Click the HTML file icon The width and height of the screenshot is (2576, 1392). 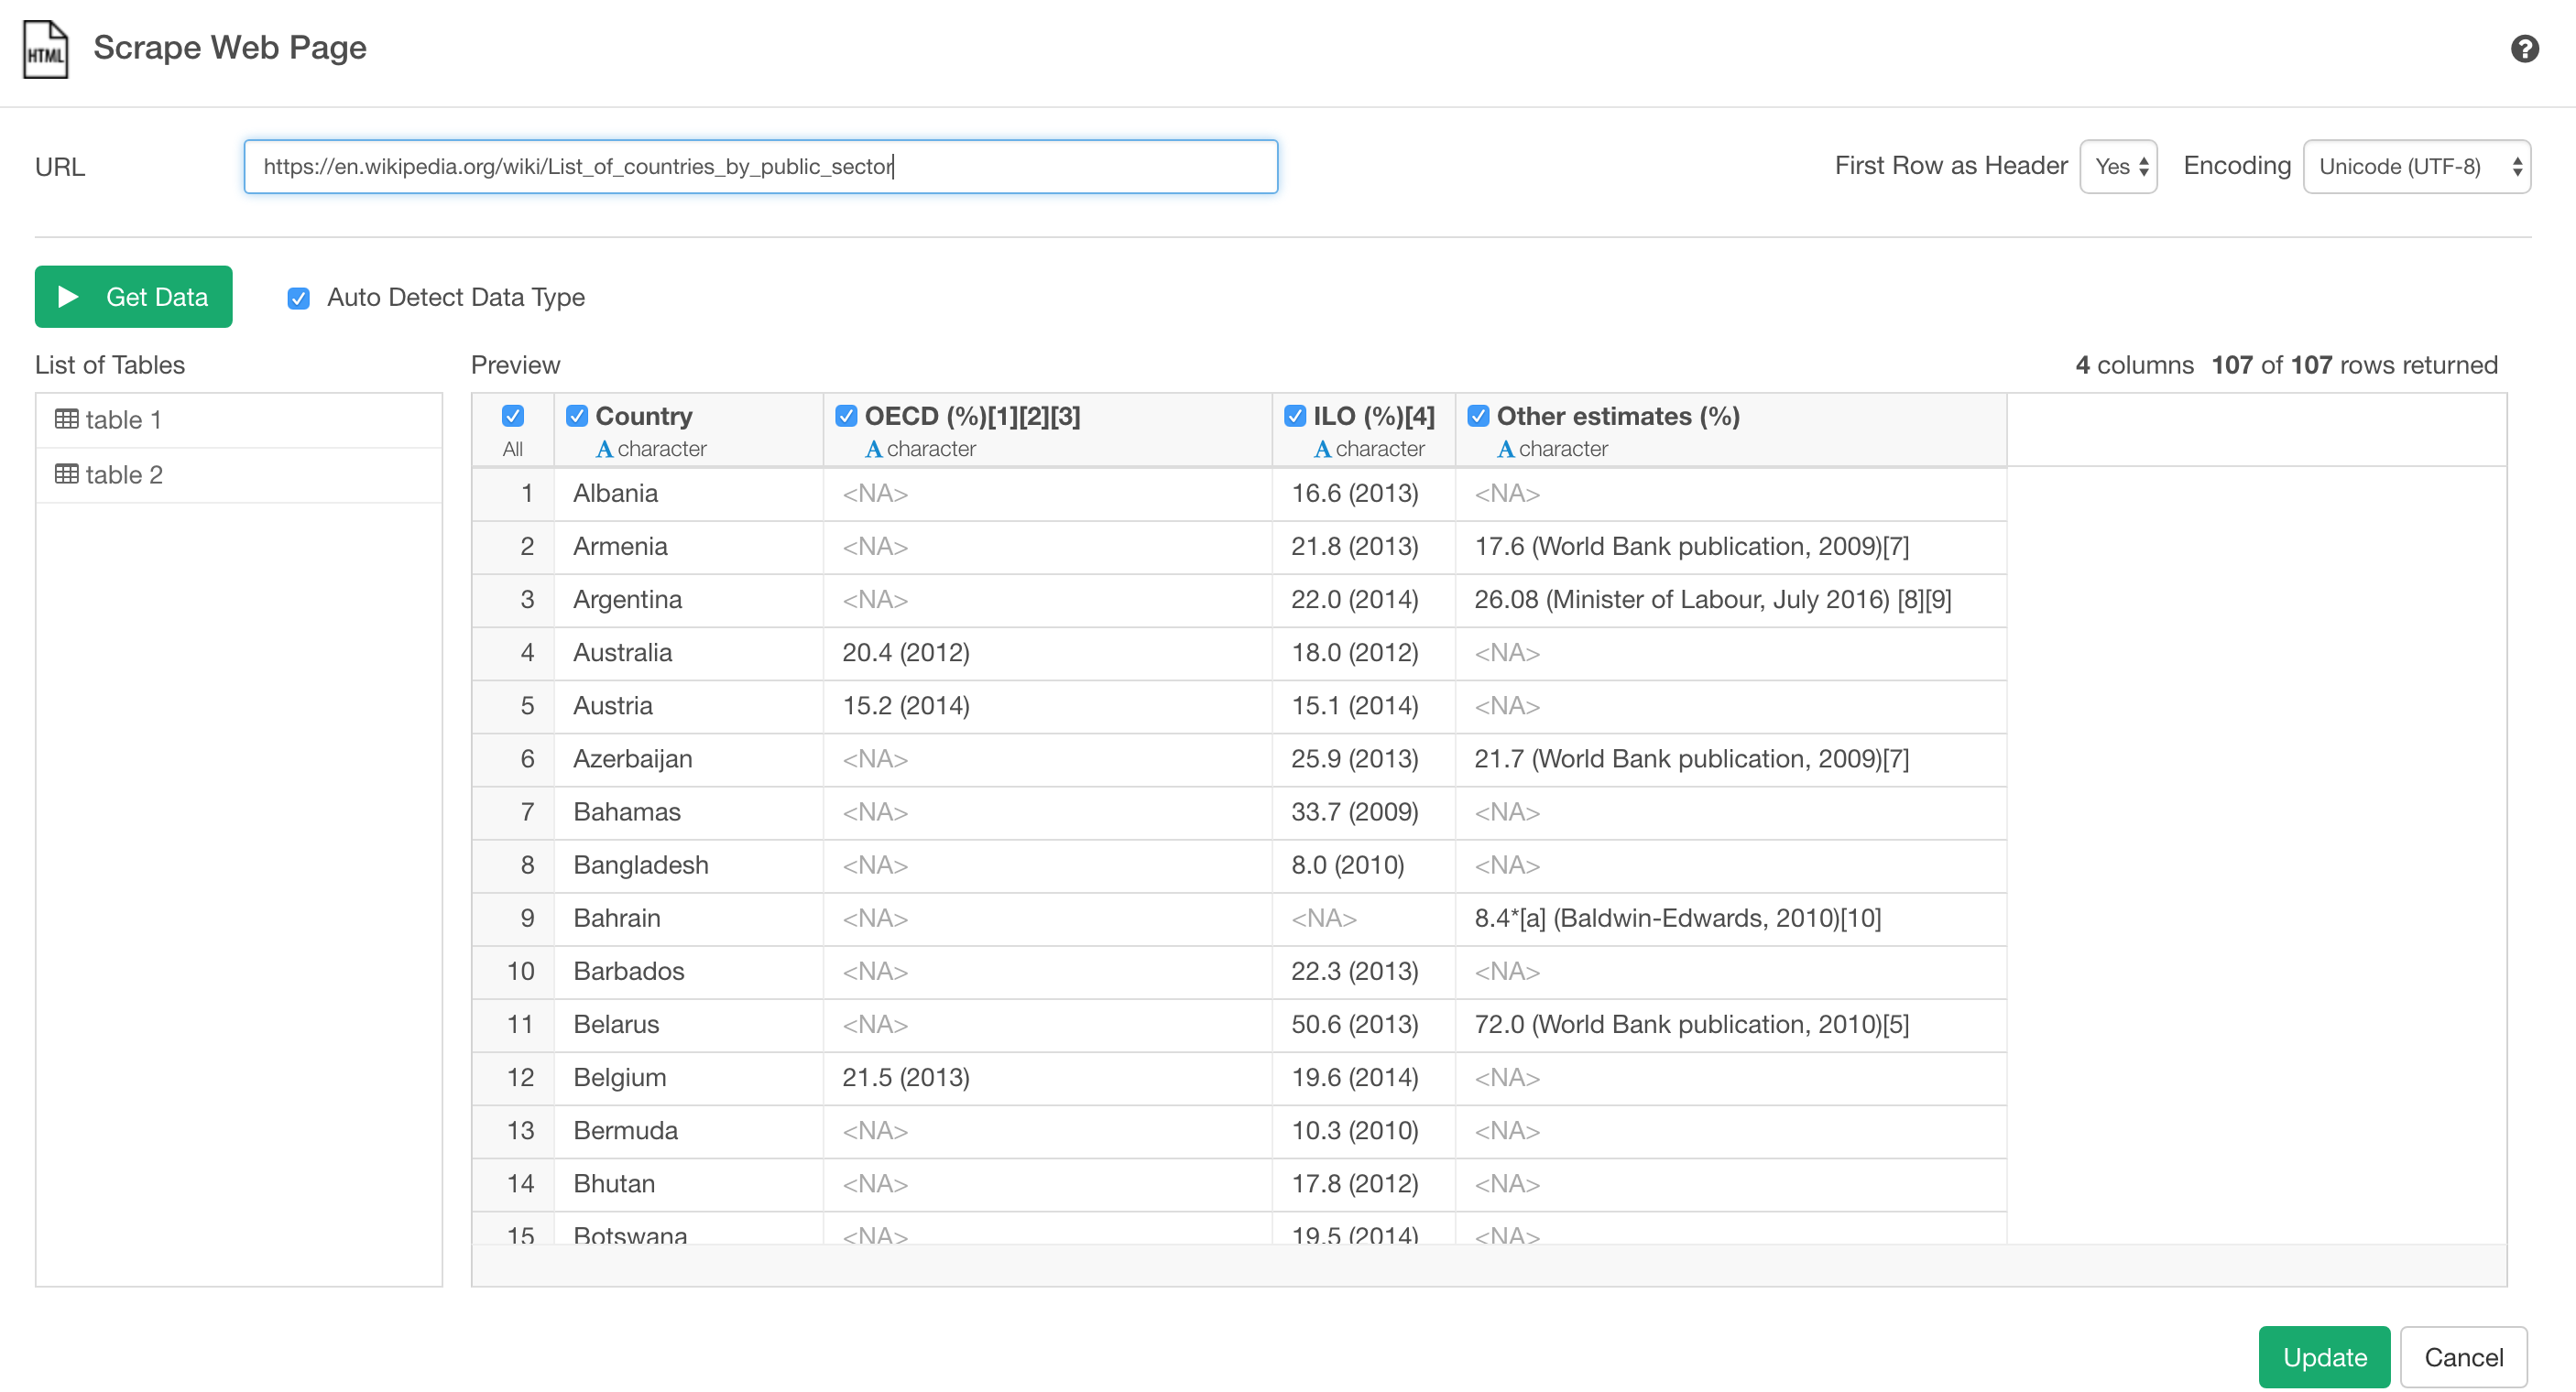click(45, 49)
